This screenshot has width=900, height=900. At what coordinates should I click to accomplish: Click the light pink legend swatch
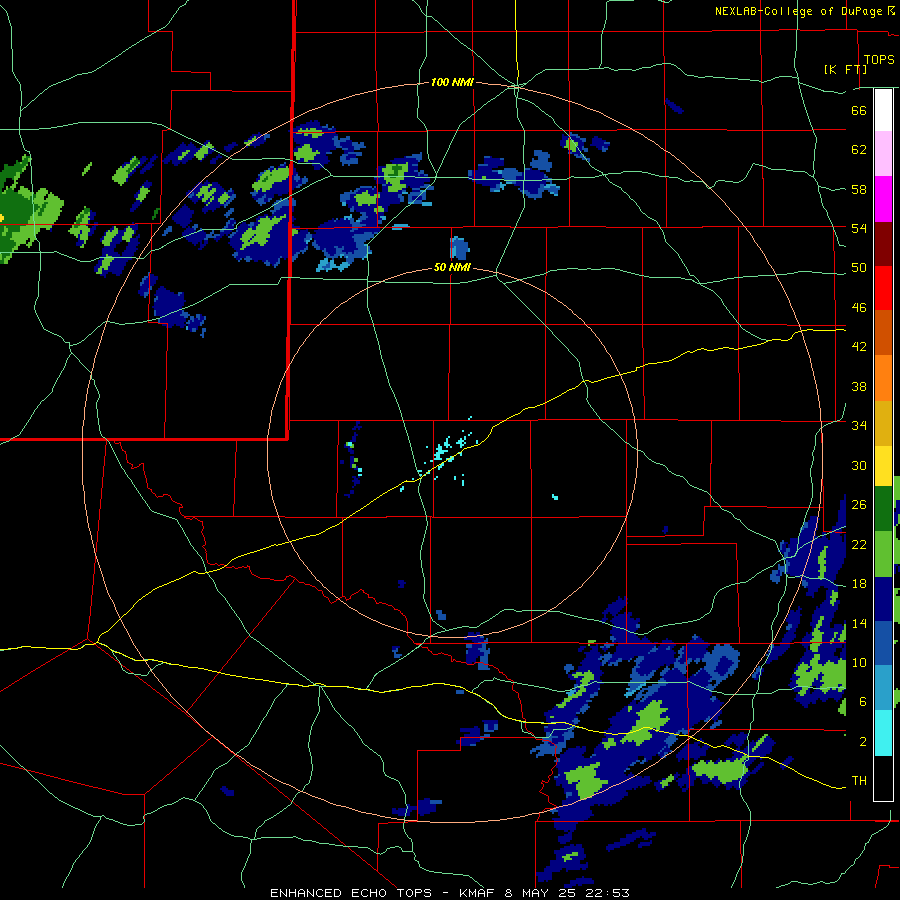pyautogui.click(x=883, y=154)
